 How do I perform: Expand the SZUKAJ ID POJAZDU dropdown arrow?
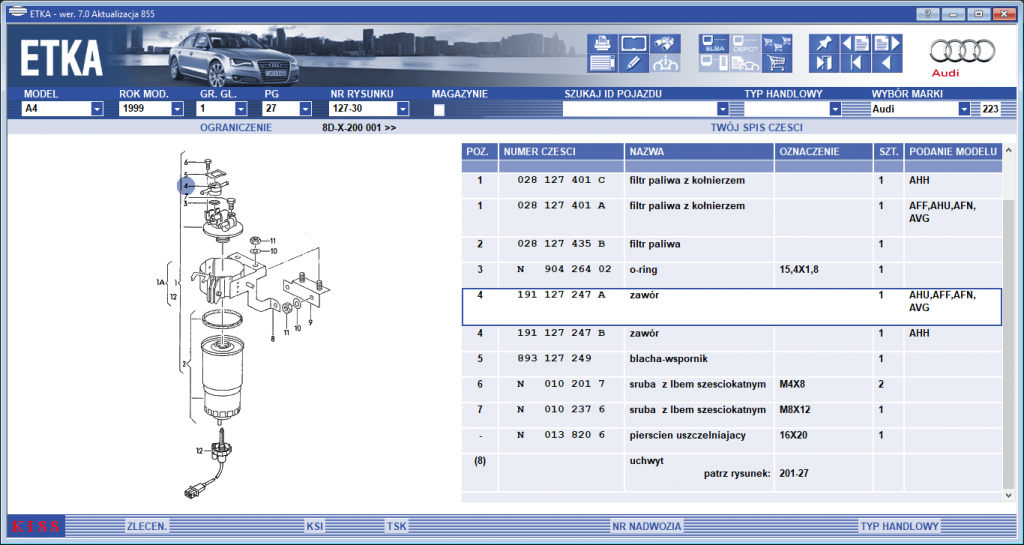[722, 109]
